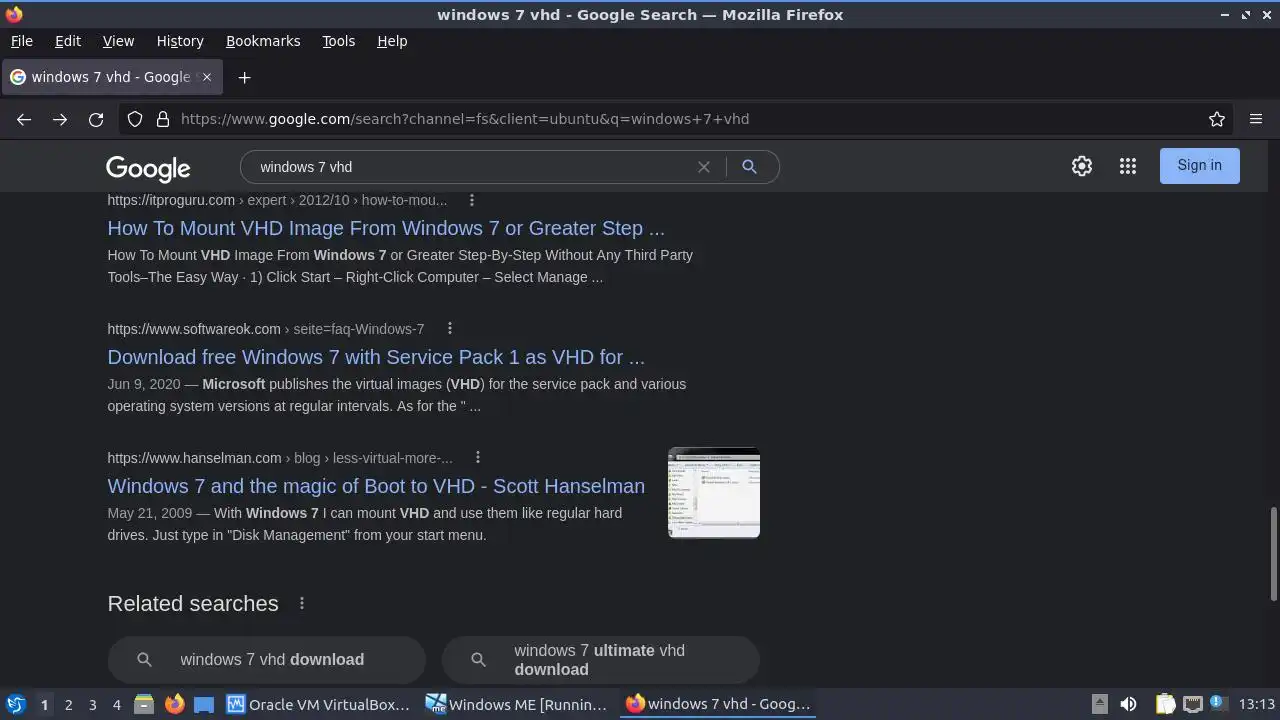This screenshot has height=720, width=1280.
Task: Switch to workspace 3 in taskbar
Action: (x=92, y=705)
